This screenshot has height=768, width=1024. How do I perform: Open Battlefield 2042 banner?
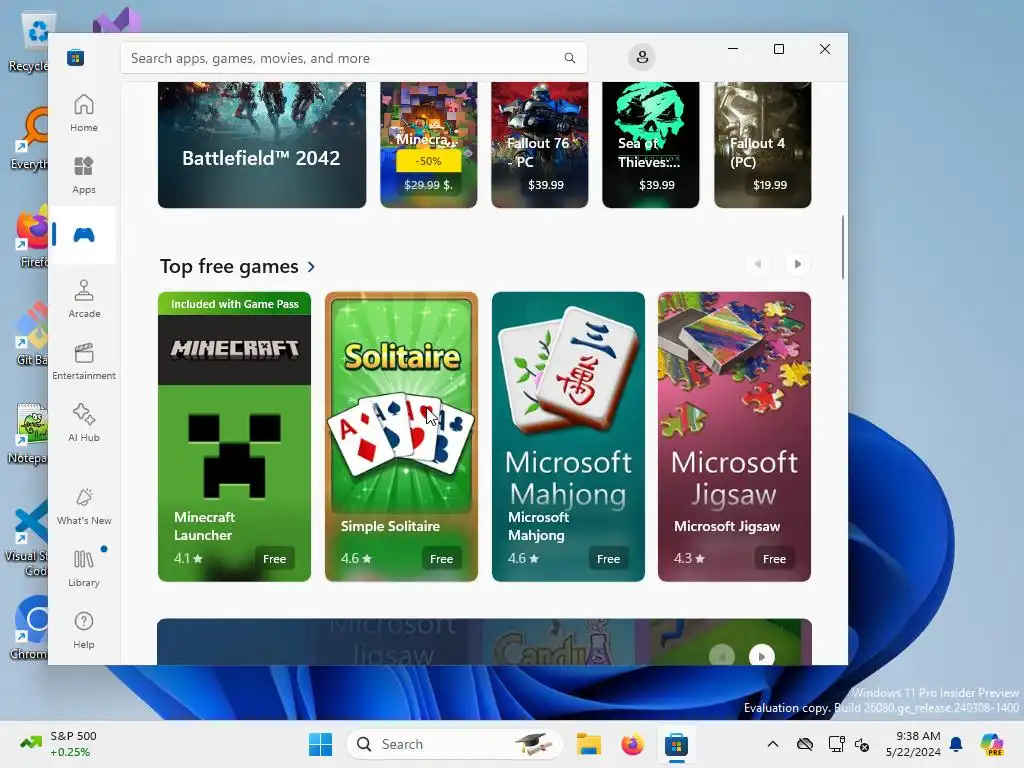point(262,145)
